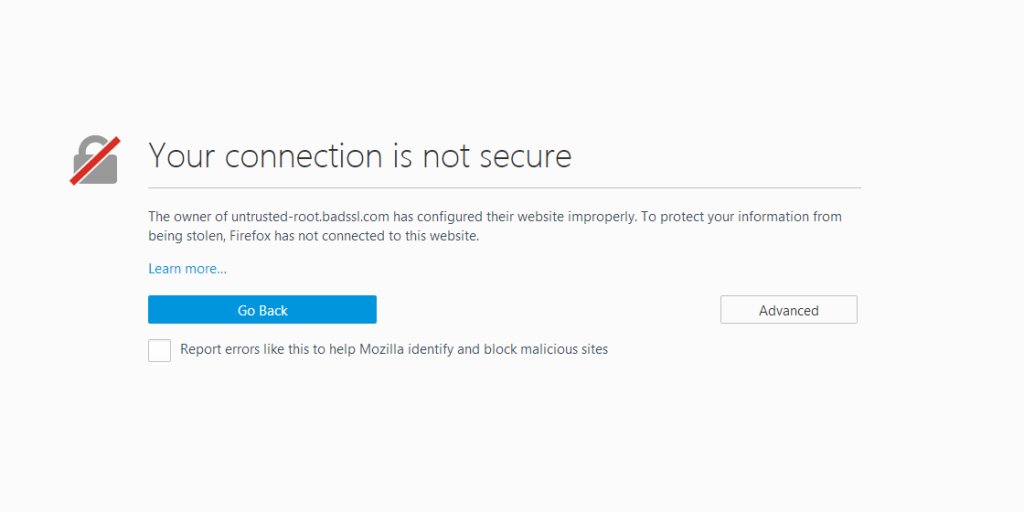
Task: Click the 'Your connection is not secure' heading
Action: coord(360,157)
